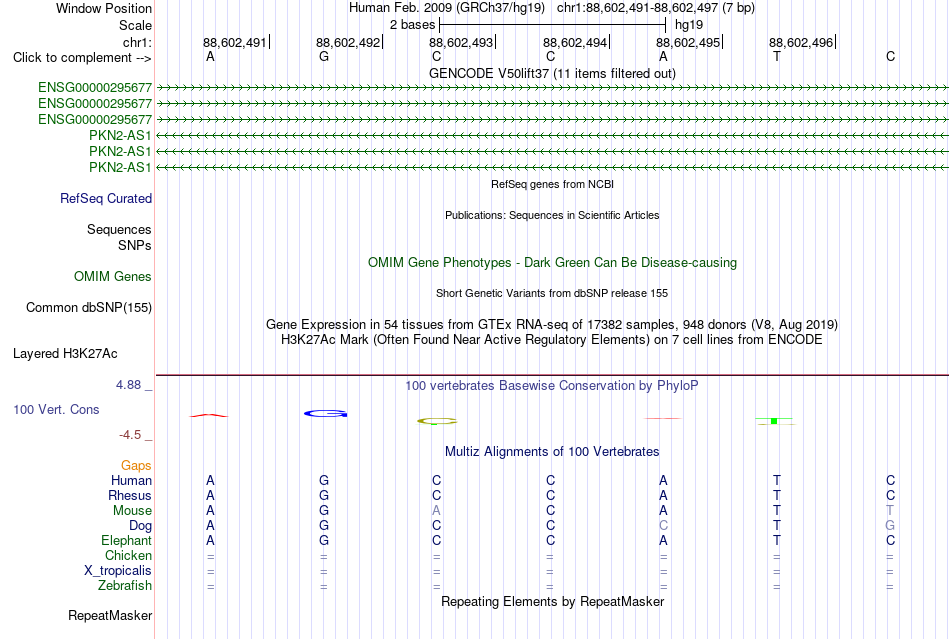The image size is (950, 639).
Task: Click the chr1: base position label
Action: pos(137,42)
